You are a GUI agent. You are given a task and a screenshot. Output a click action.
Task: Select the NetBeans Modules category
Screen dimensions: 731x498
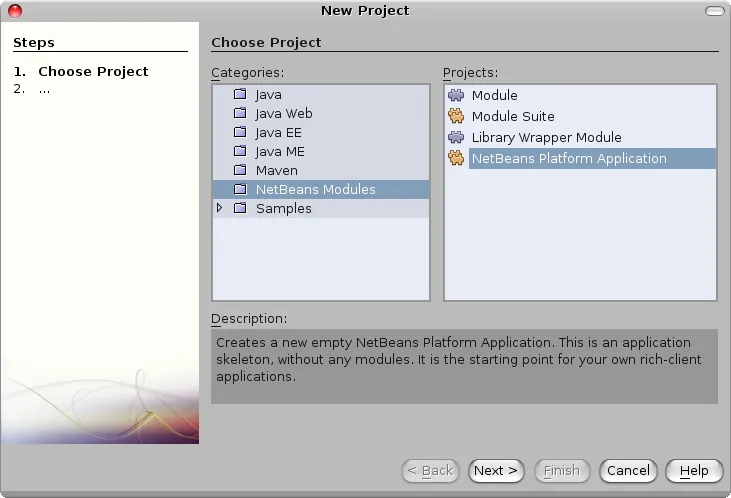click(x=321, y=189)
